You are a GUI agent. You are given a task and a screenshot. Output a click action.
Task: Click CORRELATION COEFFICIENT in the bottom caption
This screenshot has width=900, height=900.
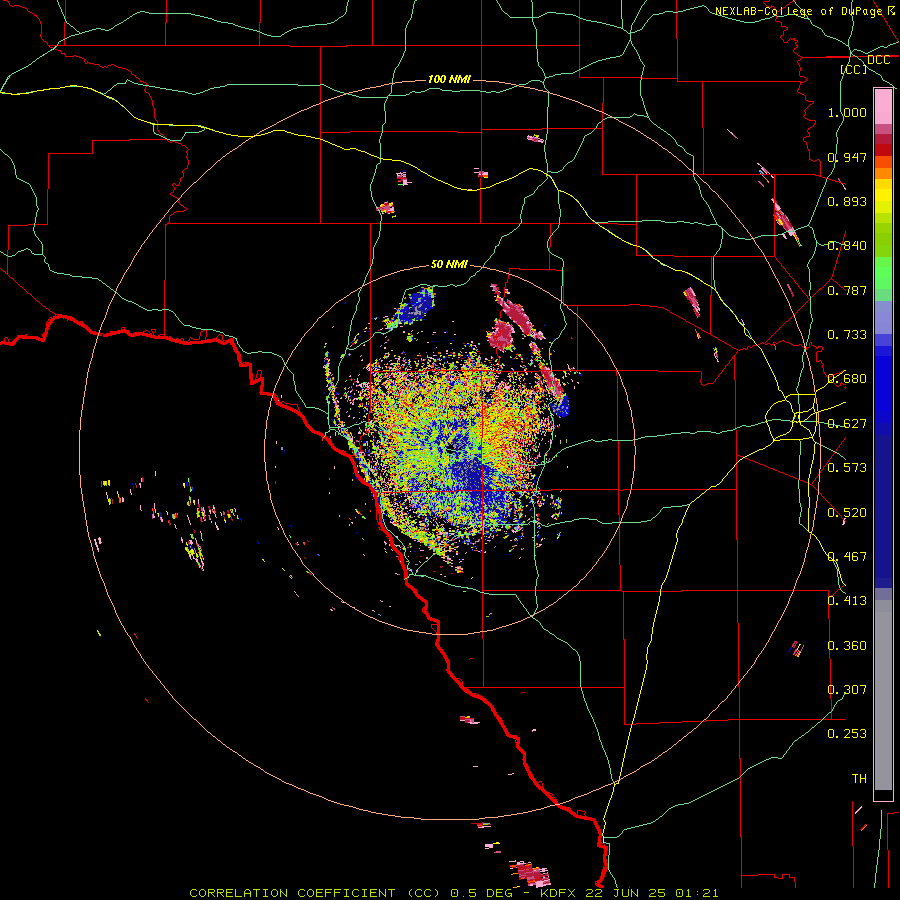coord(292,893)
